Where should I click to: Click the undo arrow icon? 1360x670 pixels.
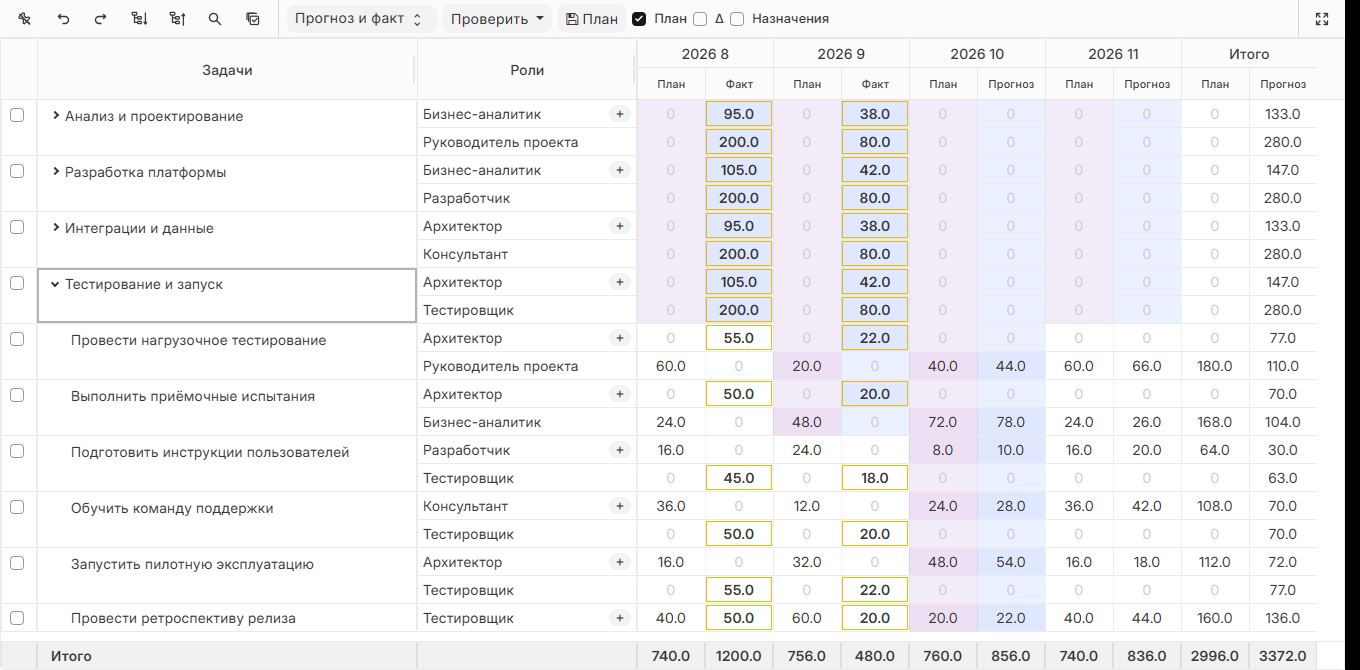pyautogui.click(x=63, y=19)
